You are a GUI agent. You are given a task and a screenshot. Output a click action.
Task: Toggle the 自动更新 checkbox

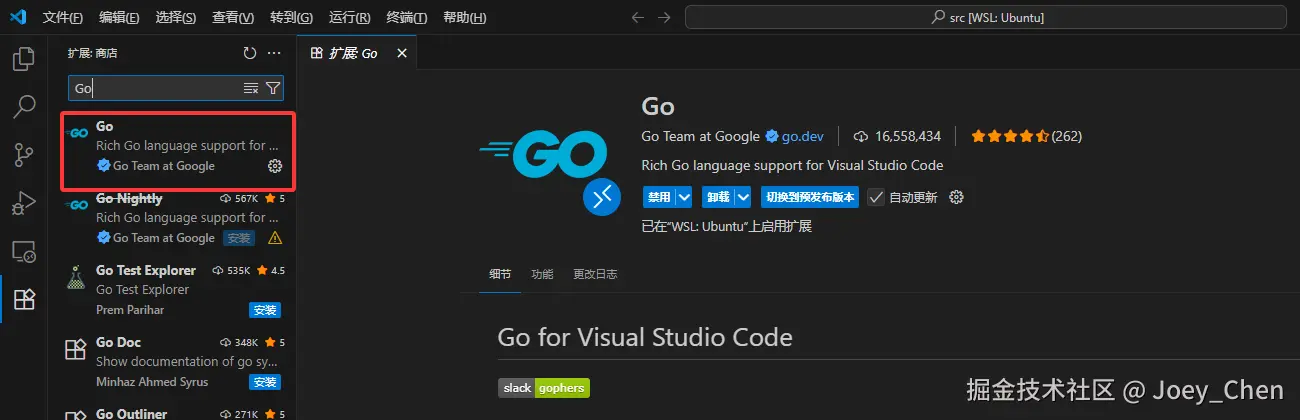[876, 197]
